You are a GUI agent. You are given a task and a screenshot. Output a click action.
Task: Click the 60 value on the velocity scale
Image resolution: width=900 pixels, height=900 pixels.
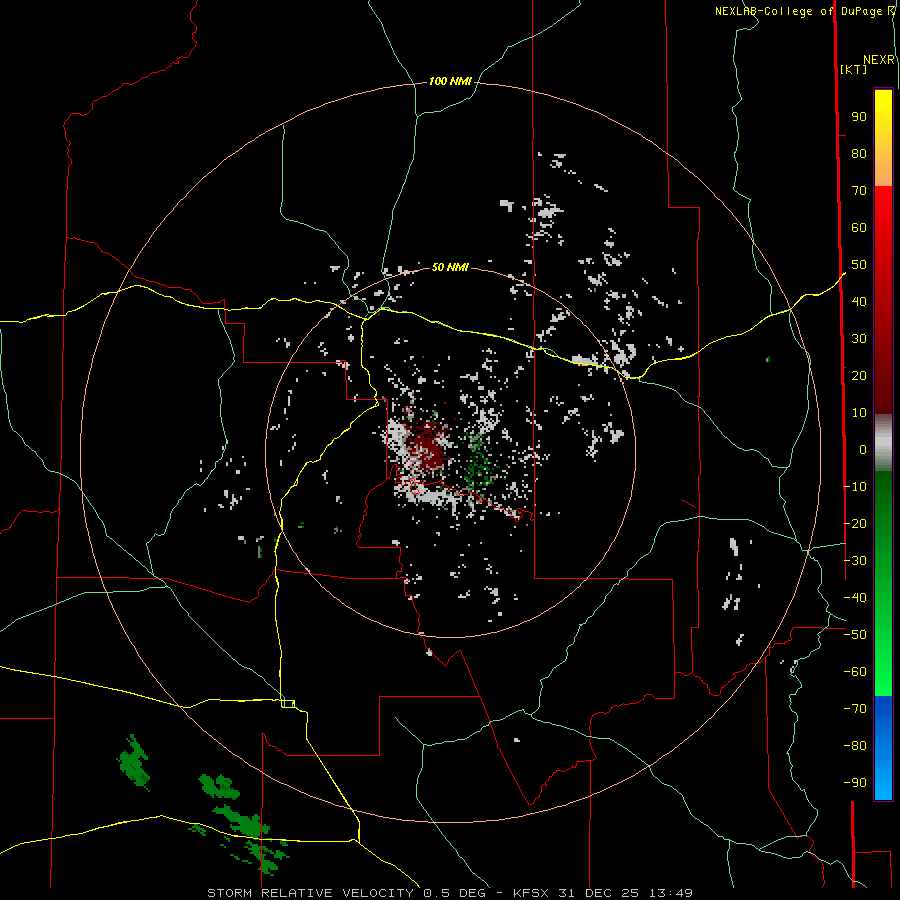[859, 228]
